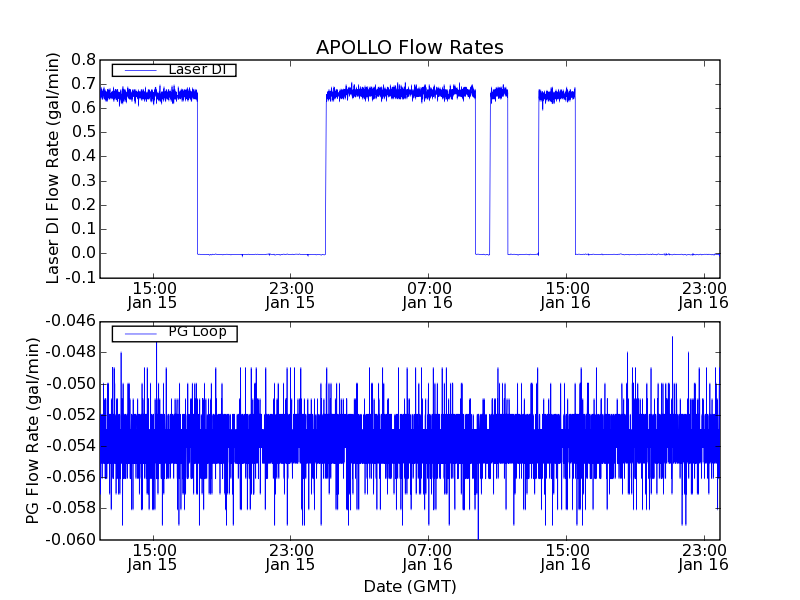
Task: Select the 0.3 y-axis tick label
Action: [x=83, y=181]
